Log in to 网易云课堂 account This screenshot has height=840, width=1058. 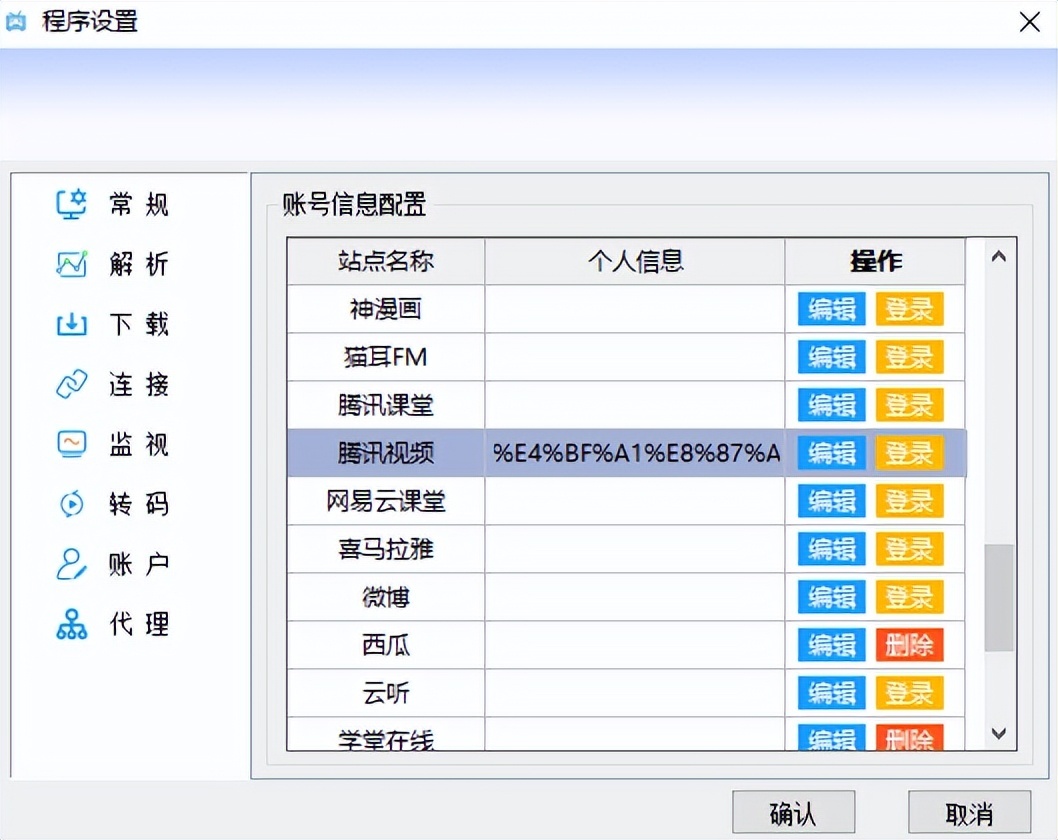click(909, 501)
